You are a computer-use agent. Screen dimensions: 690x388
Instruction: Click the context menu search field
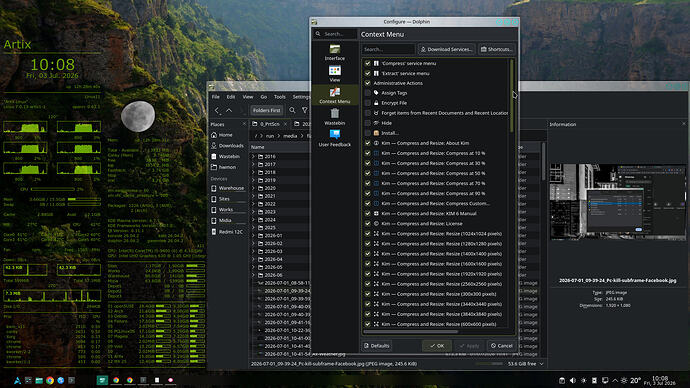388,49
